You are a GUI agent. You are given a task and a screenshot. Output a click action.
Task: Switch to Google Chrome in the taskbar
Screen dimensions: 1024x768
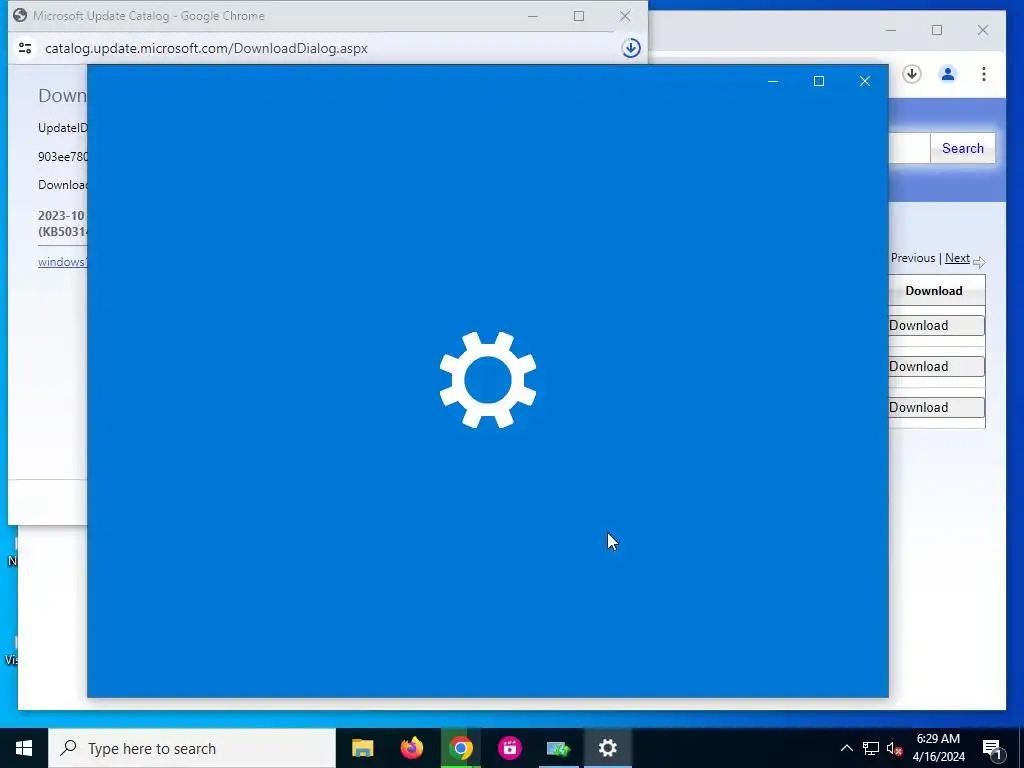[x=460, y=748]
